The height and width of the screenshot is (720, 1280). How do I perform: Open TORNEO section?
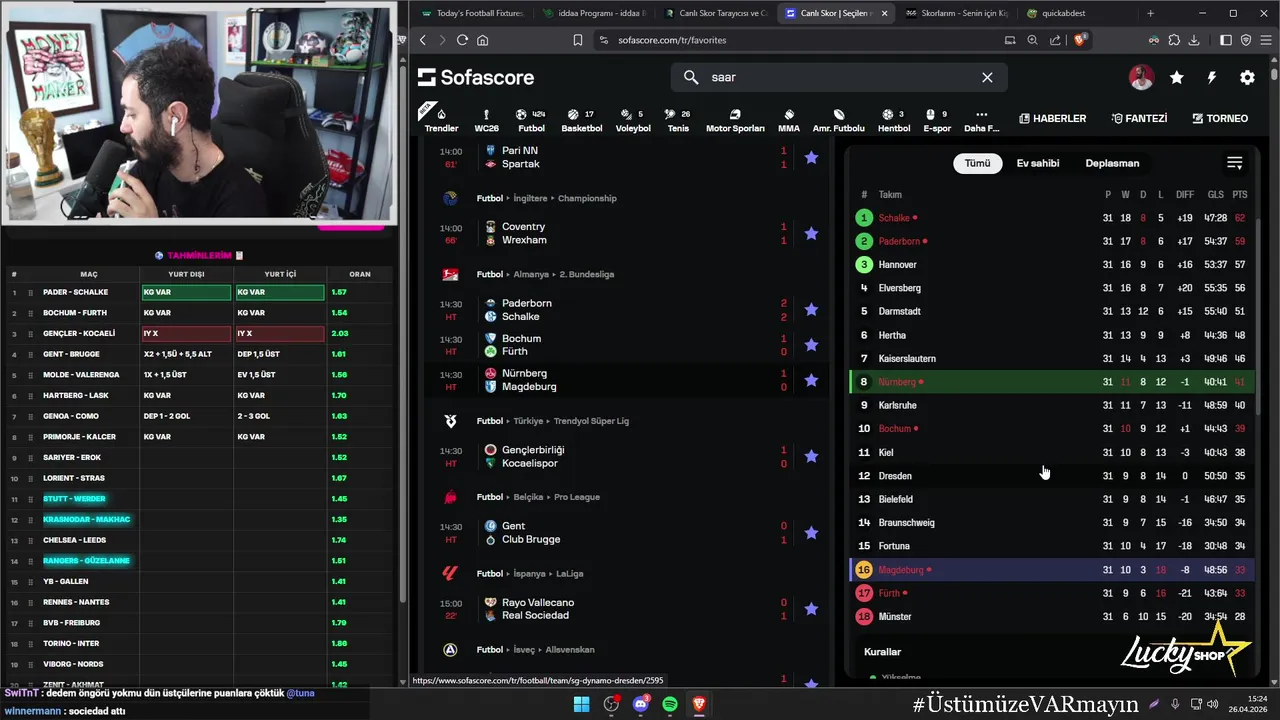[1220, 118]
